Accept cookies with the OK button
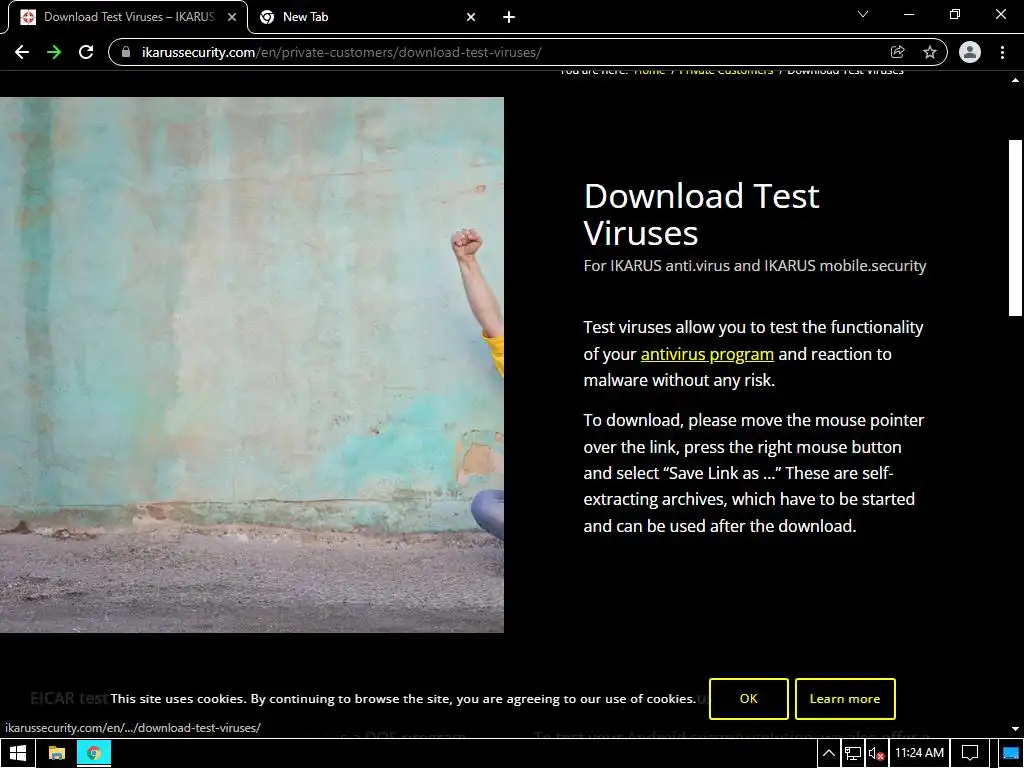 pos(748,699)
